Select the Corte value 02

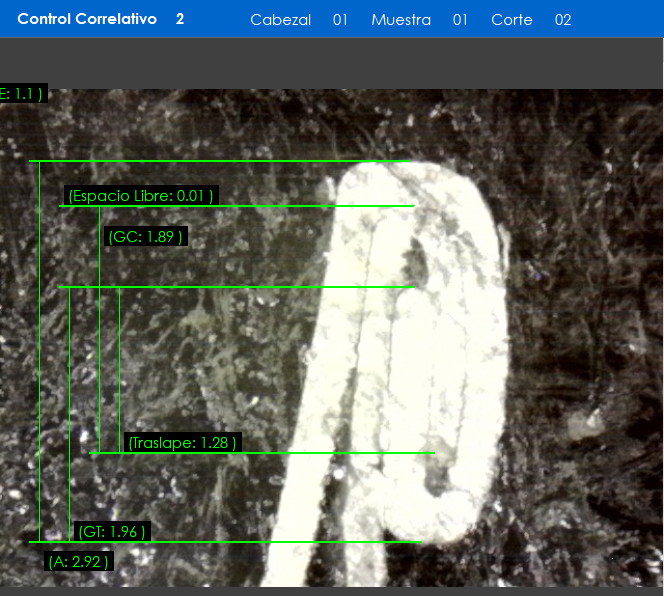563,20
